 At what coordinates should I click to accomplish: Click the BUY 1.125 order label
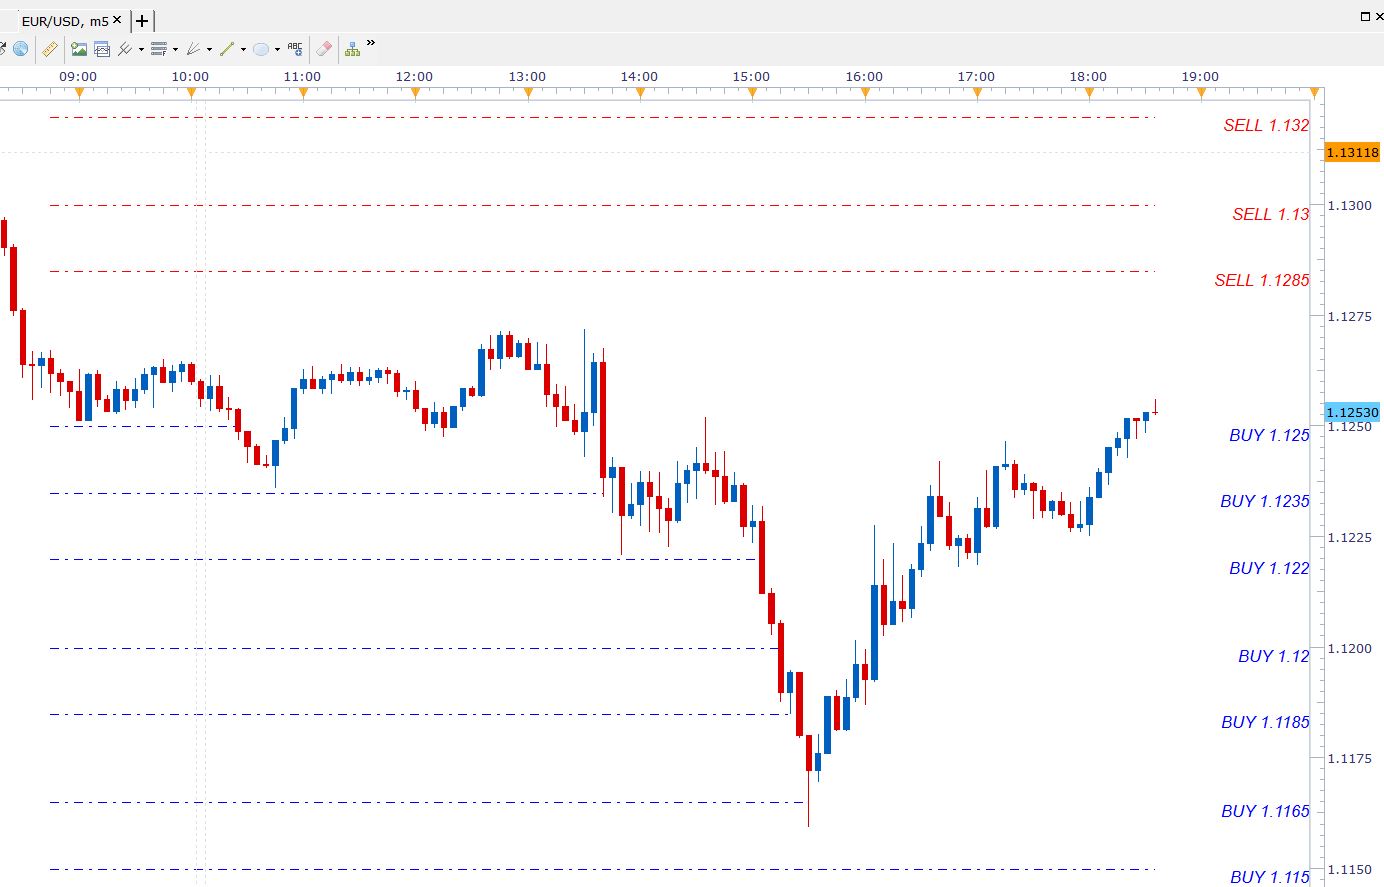tap(1269, 435)
